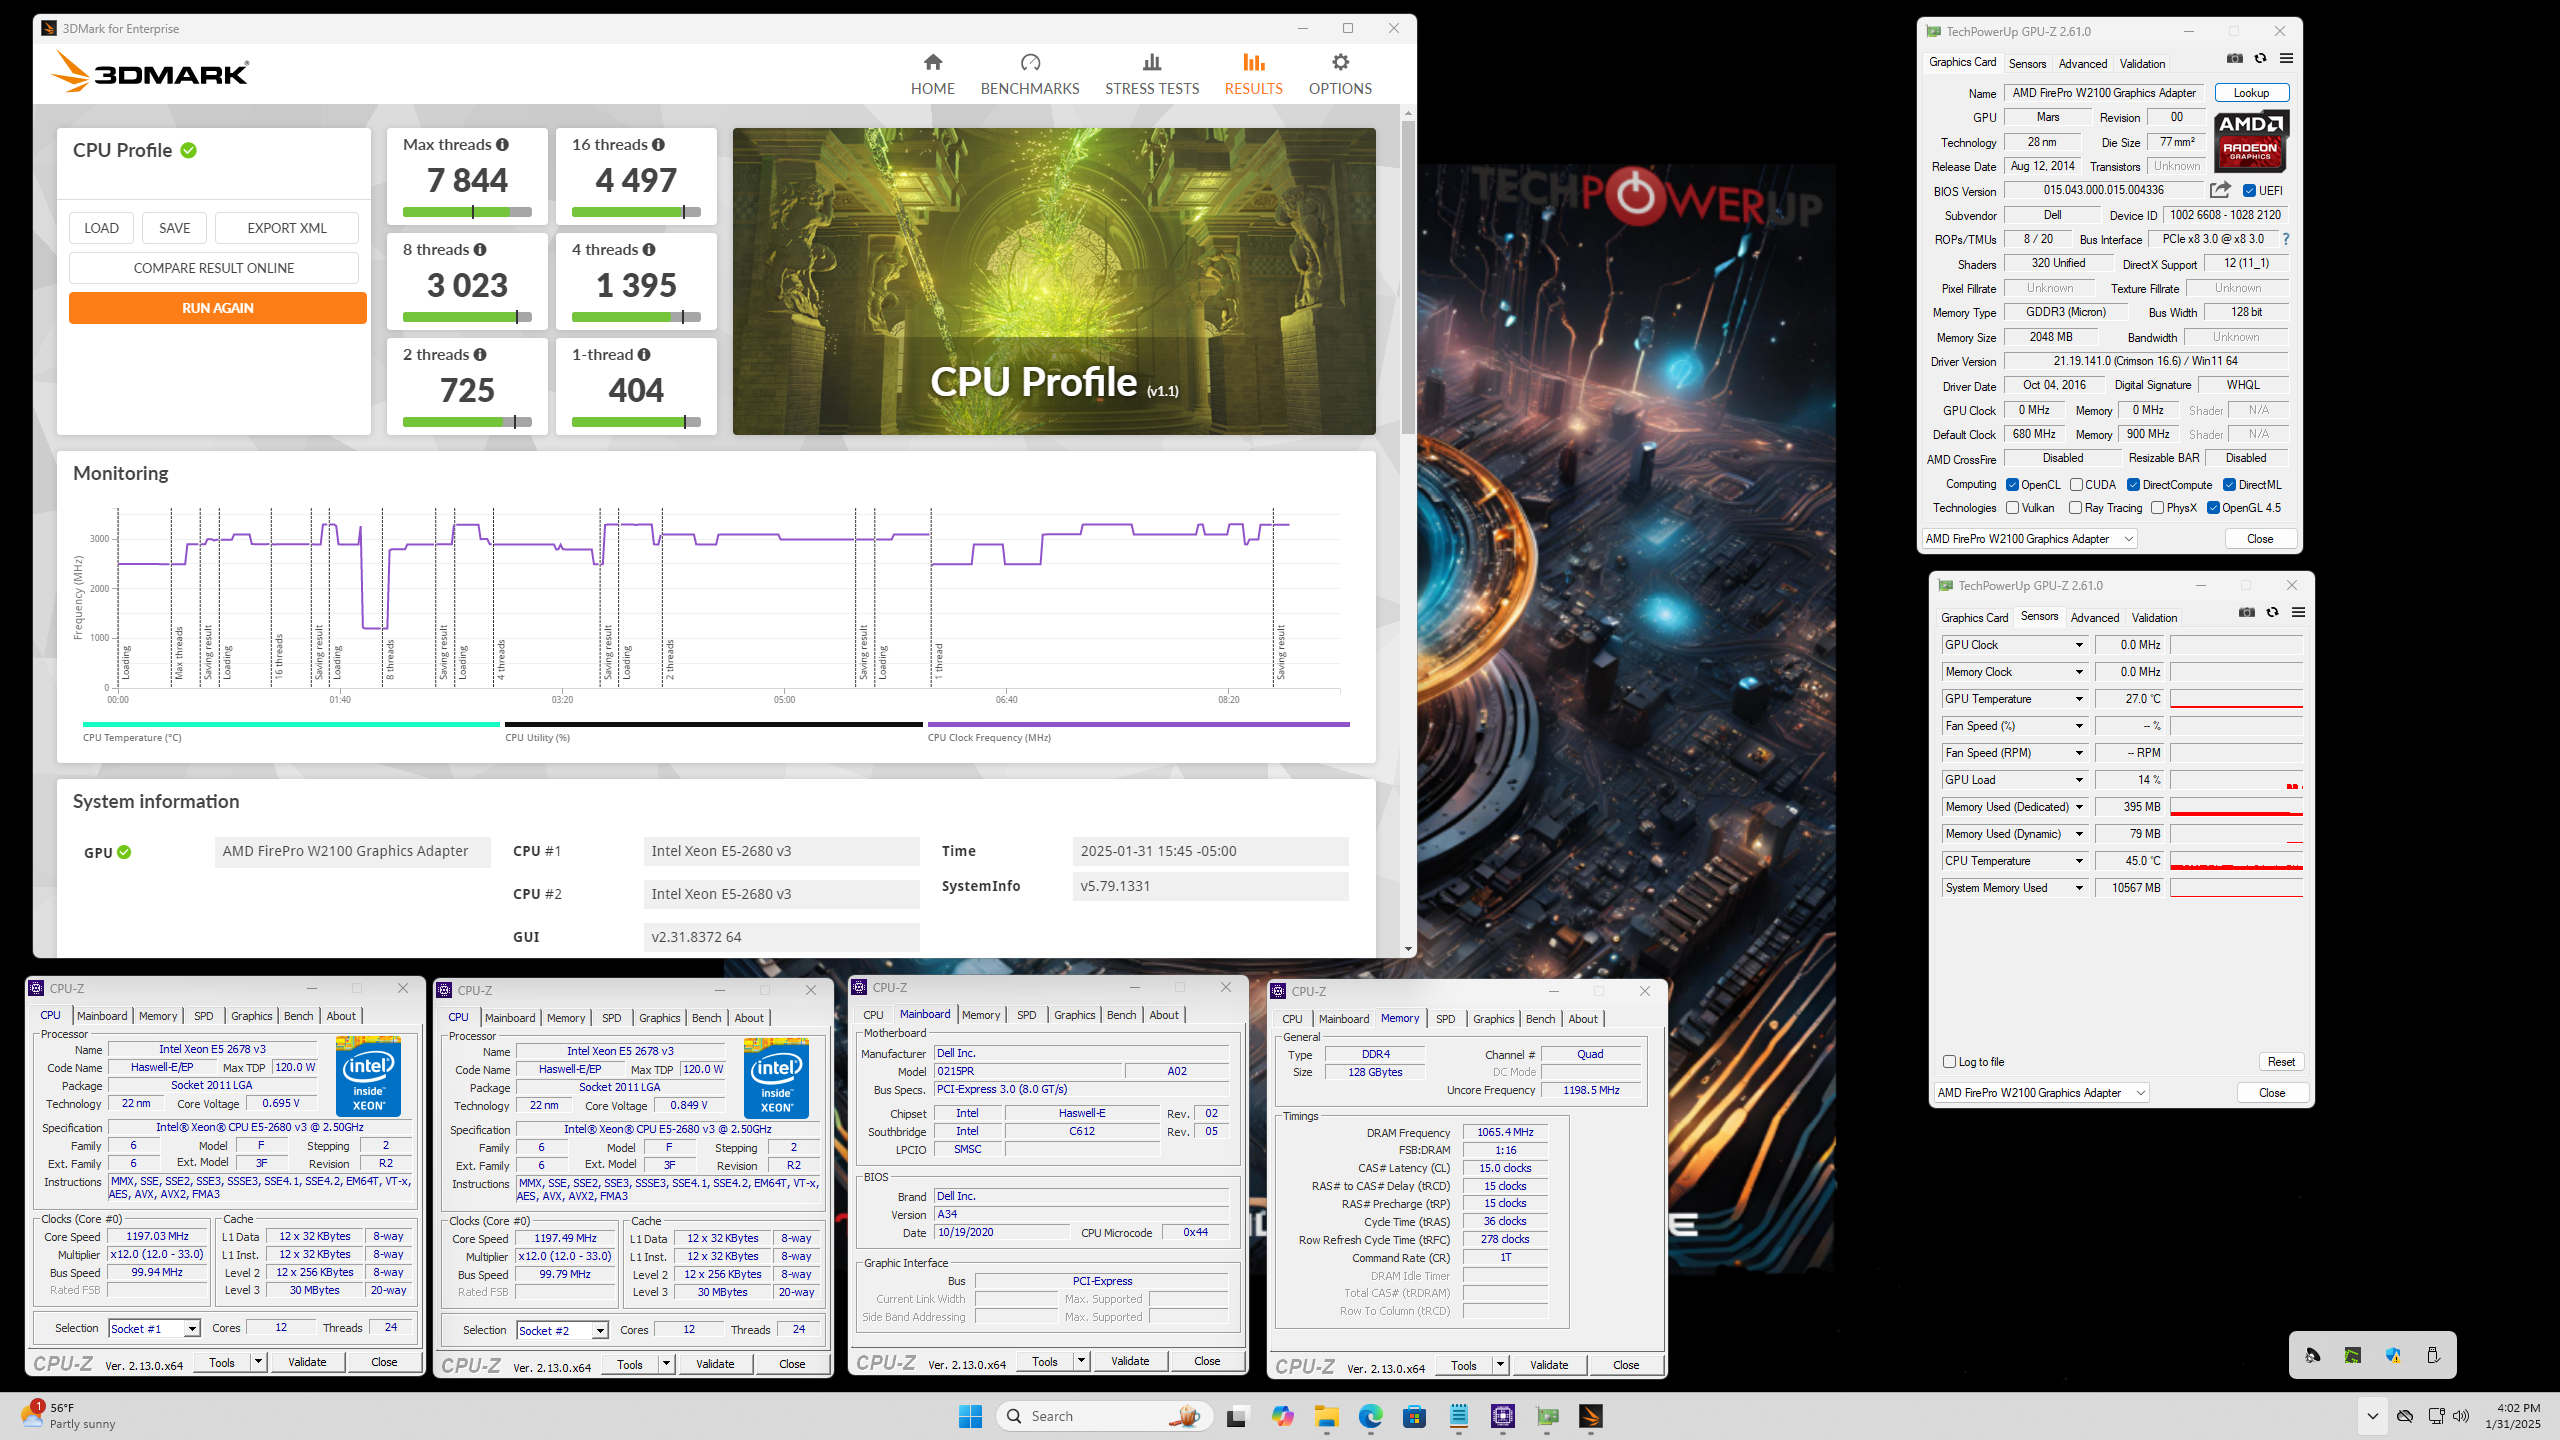
Task: Toggle the DirectML checkbox
Action: click(x=2229, y=485)
